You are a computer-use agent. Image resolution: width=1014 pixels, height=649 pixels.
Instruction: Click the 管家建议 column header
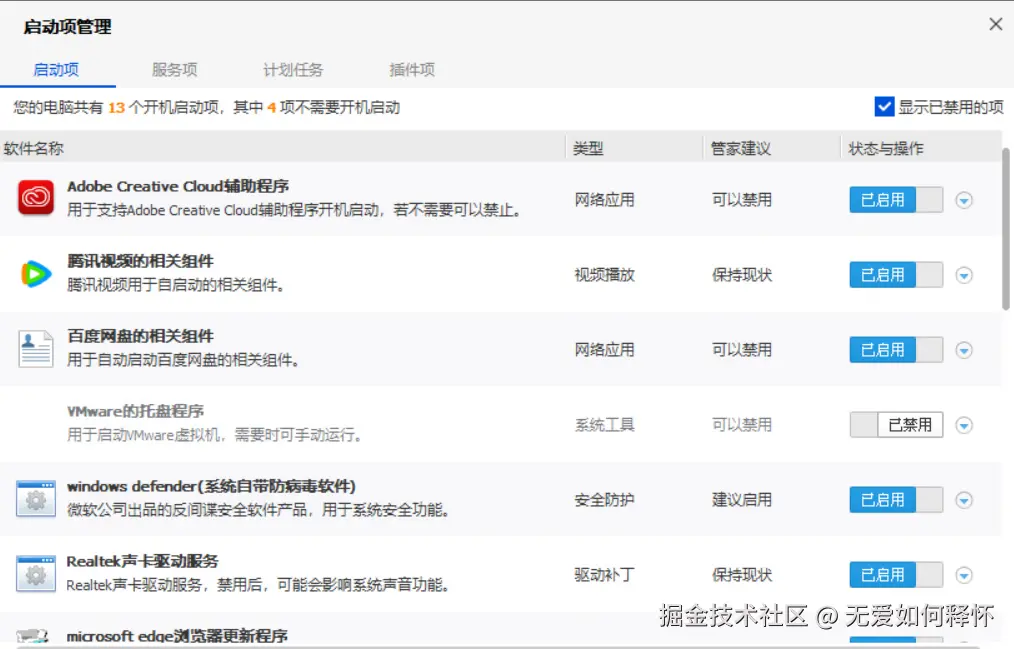tap(740, 149)
